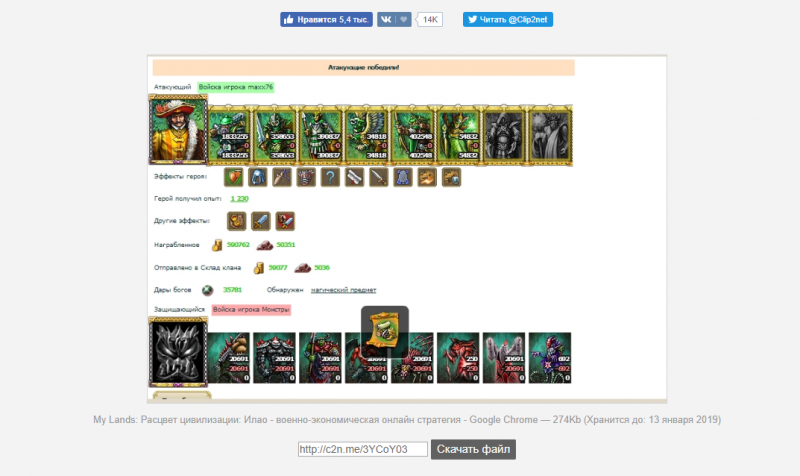Click the first attacker unit card with 1833255
Viewport: 800px width, 476px height.
point(229,135)
